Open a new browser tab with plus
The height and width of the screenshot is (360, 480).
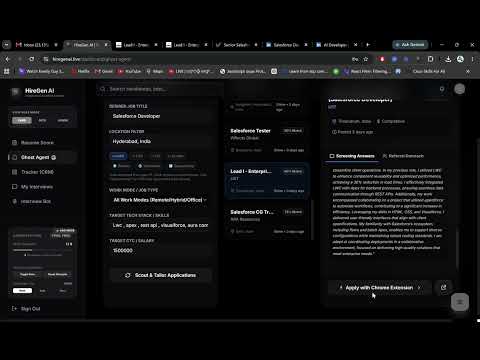click(x=368, y=45)
